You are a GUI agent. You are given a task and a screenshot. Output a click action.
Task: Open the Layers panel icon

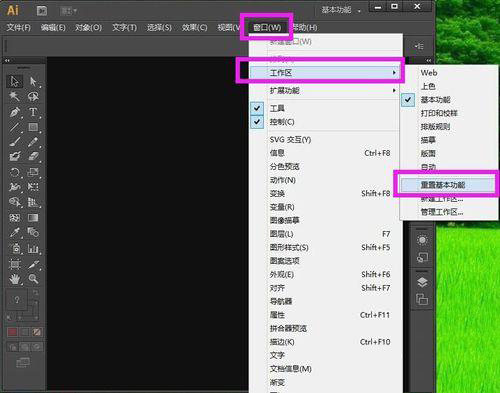[x=422, y=282]
